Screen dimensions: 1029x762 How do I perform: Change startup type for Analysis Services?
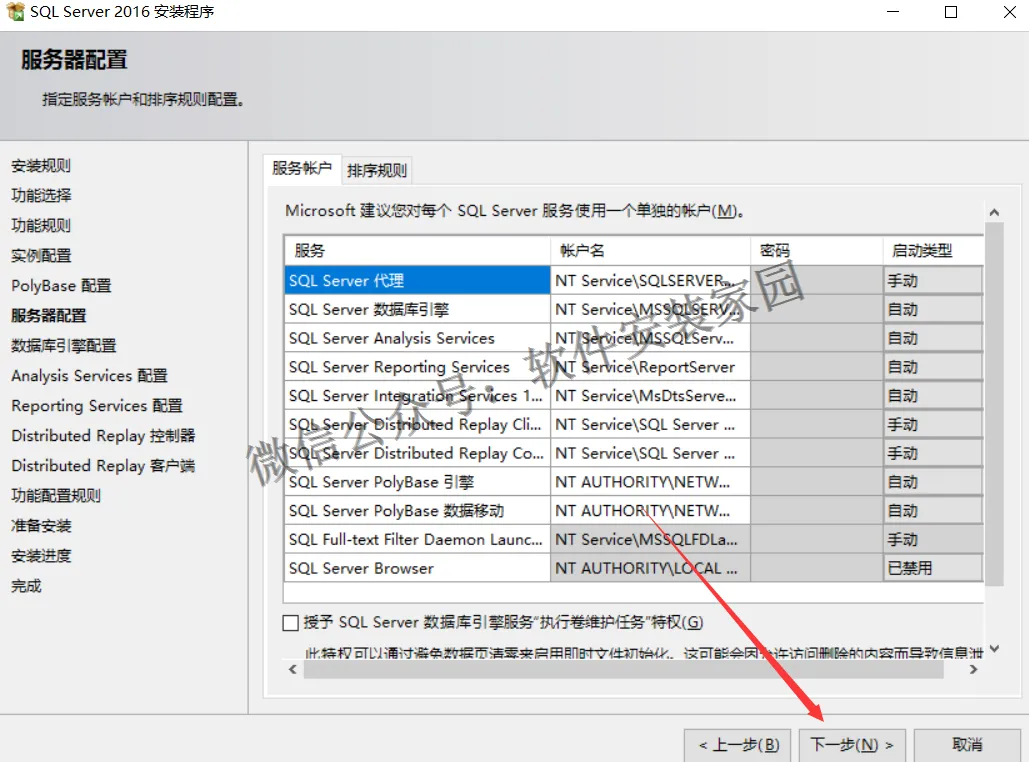point(933,339)
